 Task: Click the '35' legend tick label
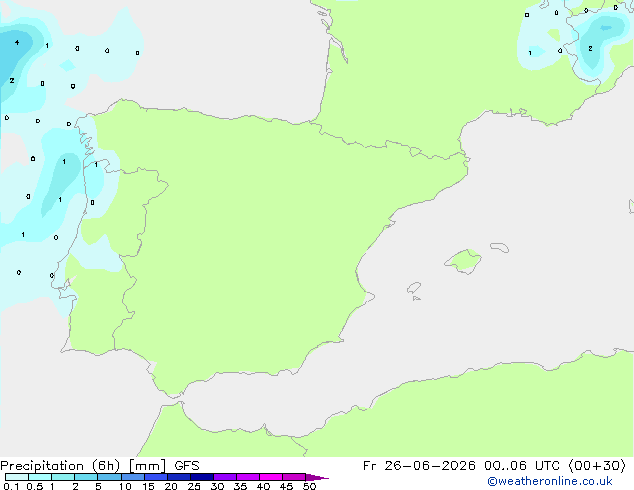coord(240,486)
